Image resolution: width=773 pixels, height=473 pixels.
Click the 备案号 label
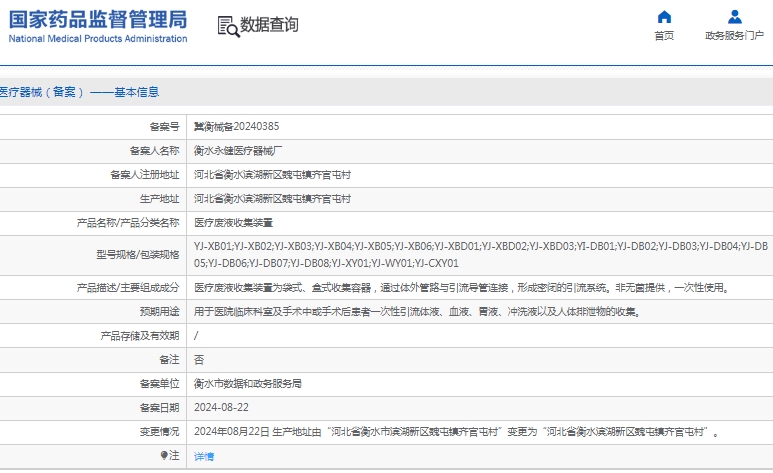pyautogui.click(x=165, y=127)
